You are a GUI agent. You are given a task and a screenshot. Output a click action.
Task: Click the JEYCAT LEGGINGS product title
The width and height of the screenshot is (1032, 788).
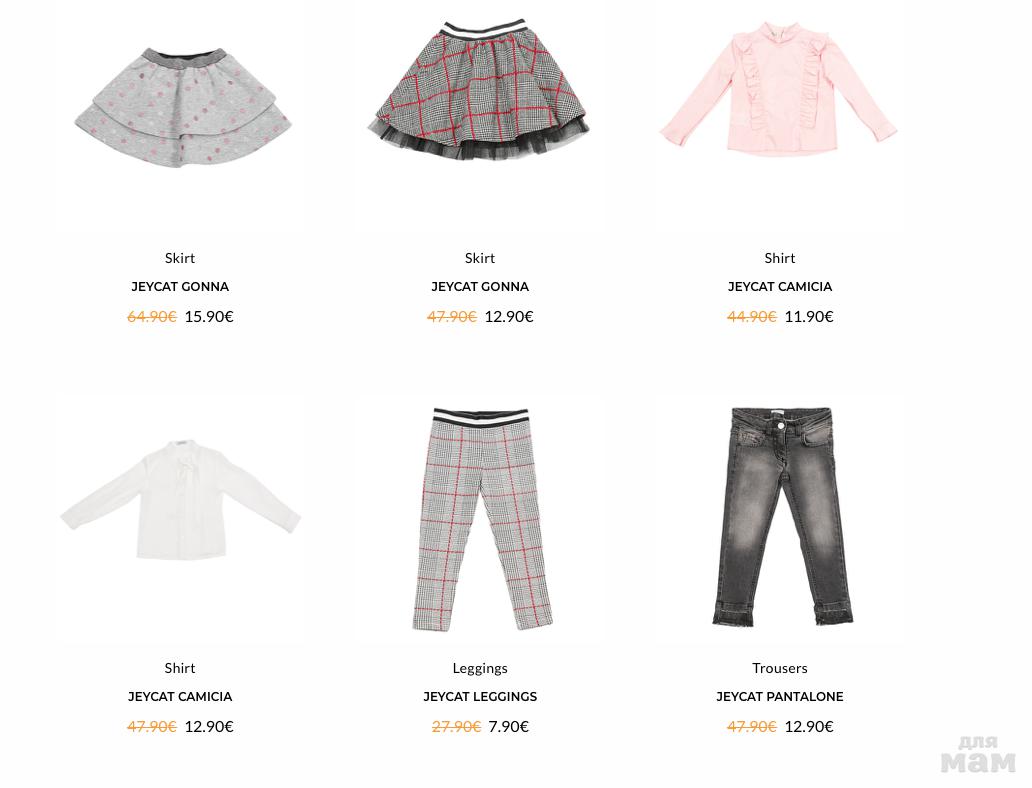click(480, 696)
